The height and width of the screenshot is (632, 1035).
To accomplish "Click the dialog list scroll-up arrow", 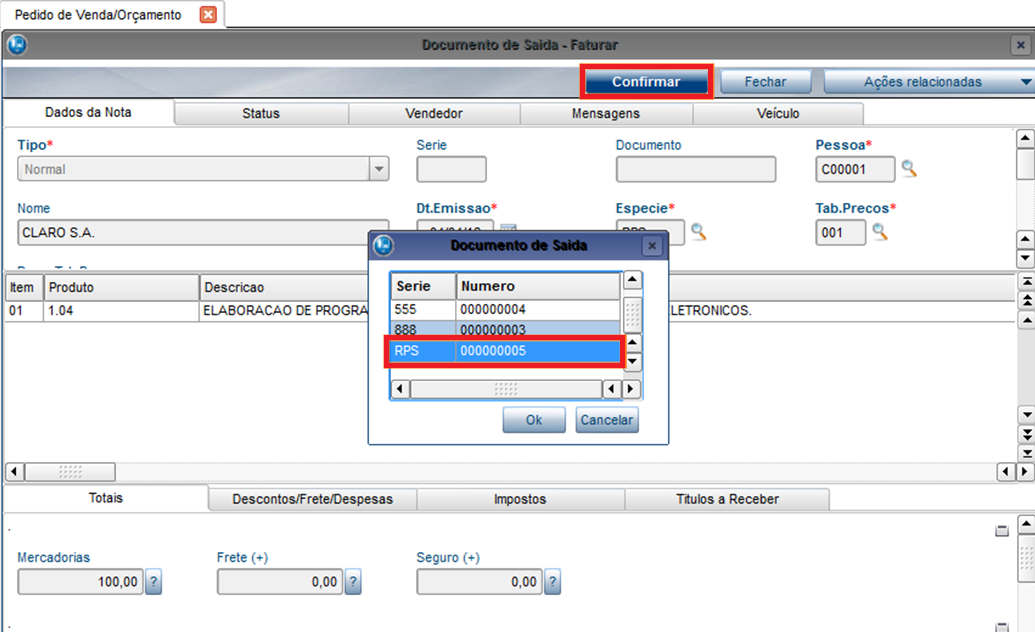I will (632, 280).
